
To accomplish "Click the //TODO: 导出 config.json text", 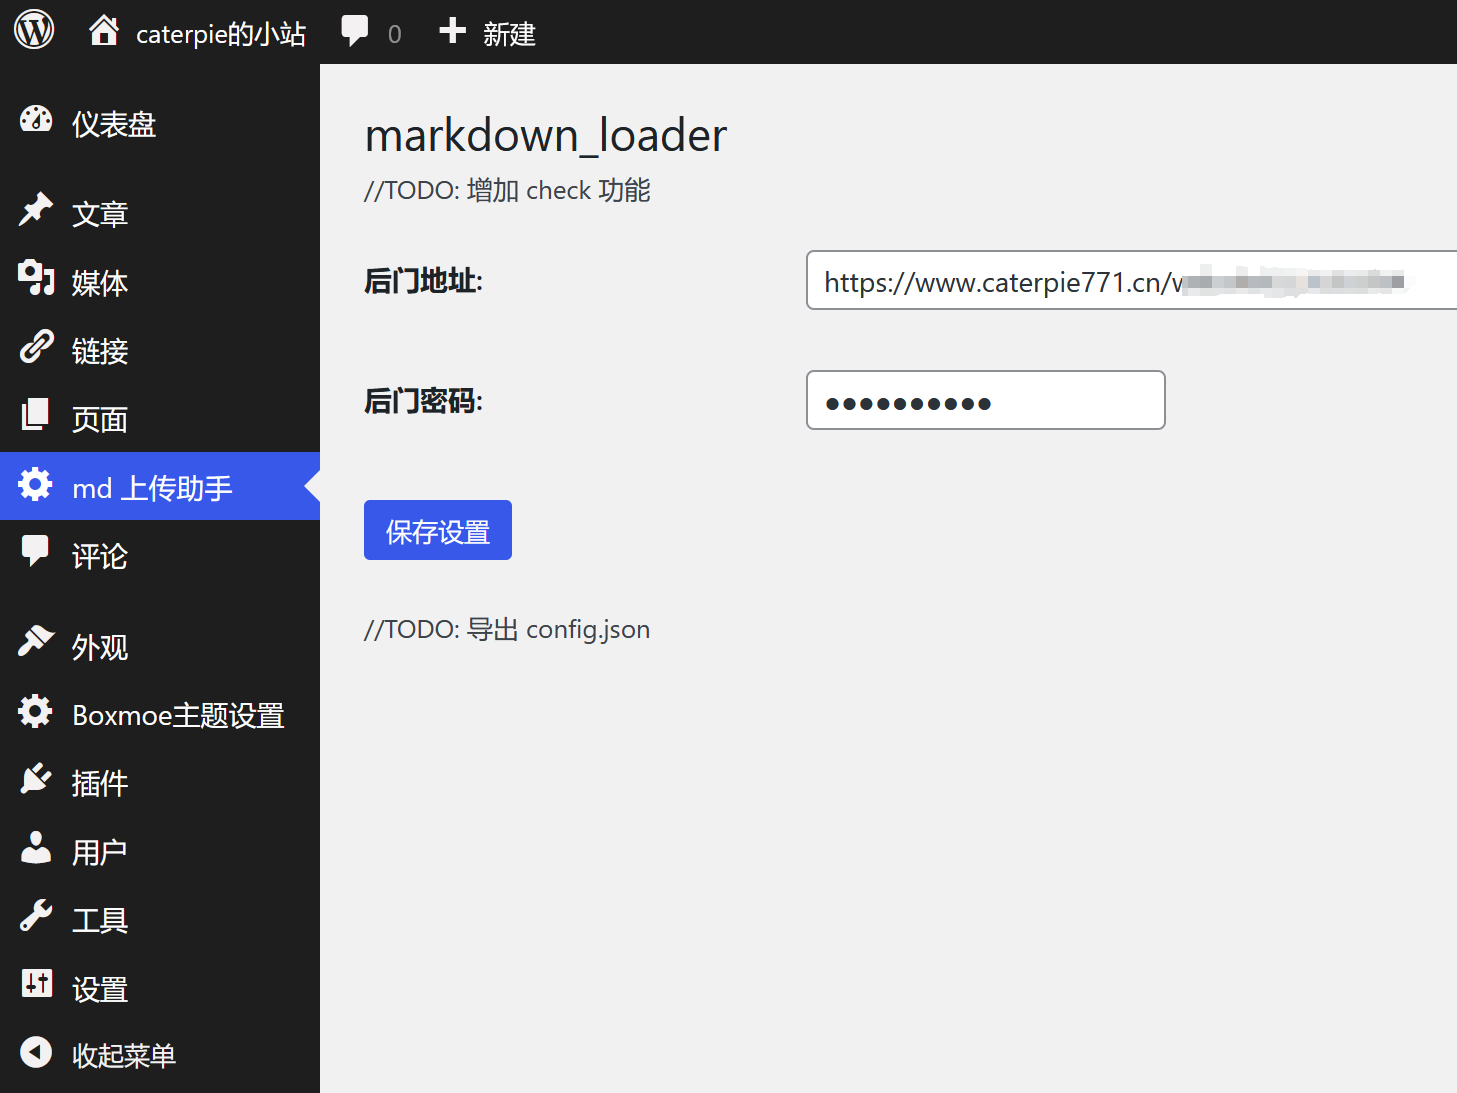I will (507, 629).
